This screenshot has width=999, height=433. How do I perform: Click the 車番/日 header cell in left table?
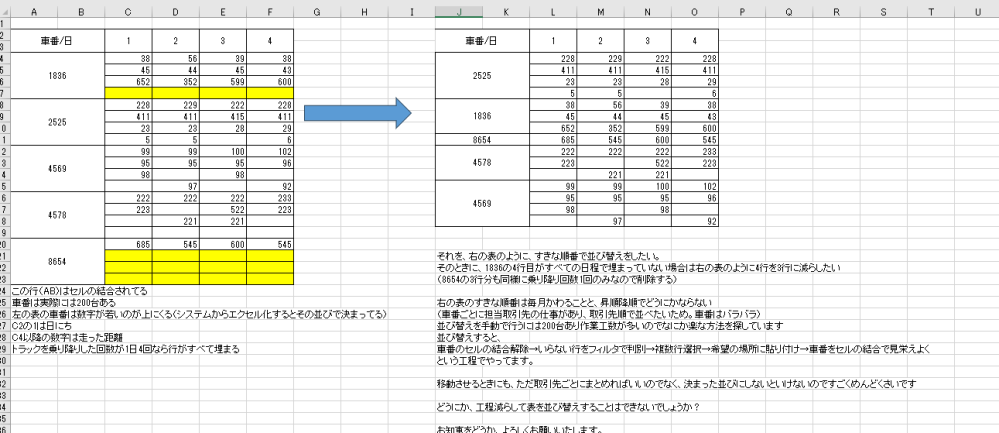click(x=56, y=41)
